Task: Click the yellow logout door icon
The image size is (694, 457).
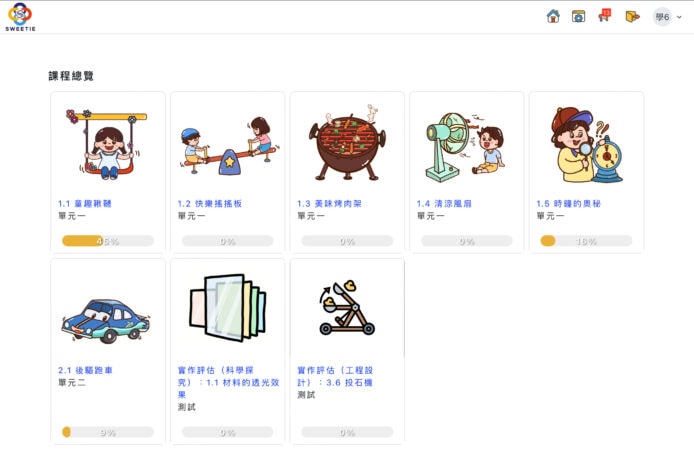Action: tap(632, 16)
